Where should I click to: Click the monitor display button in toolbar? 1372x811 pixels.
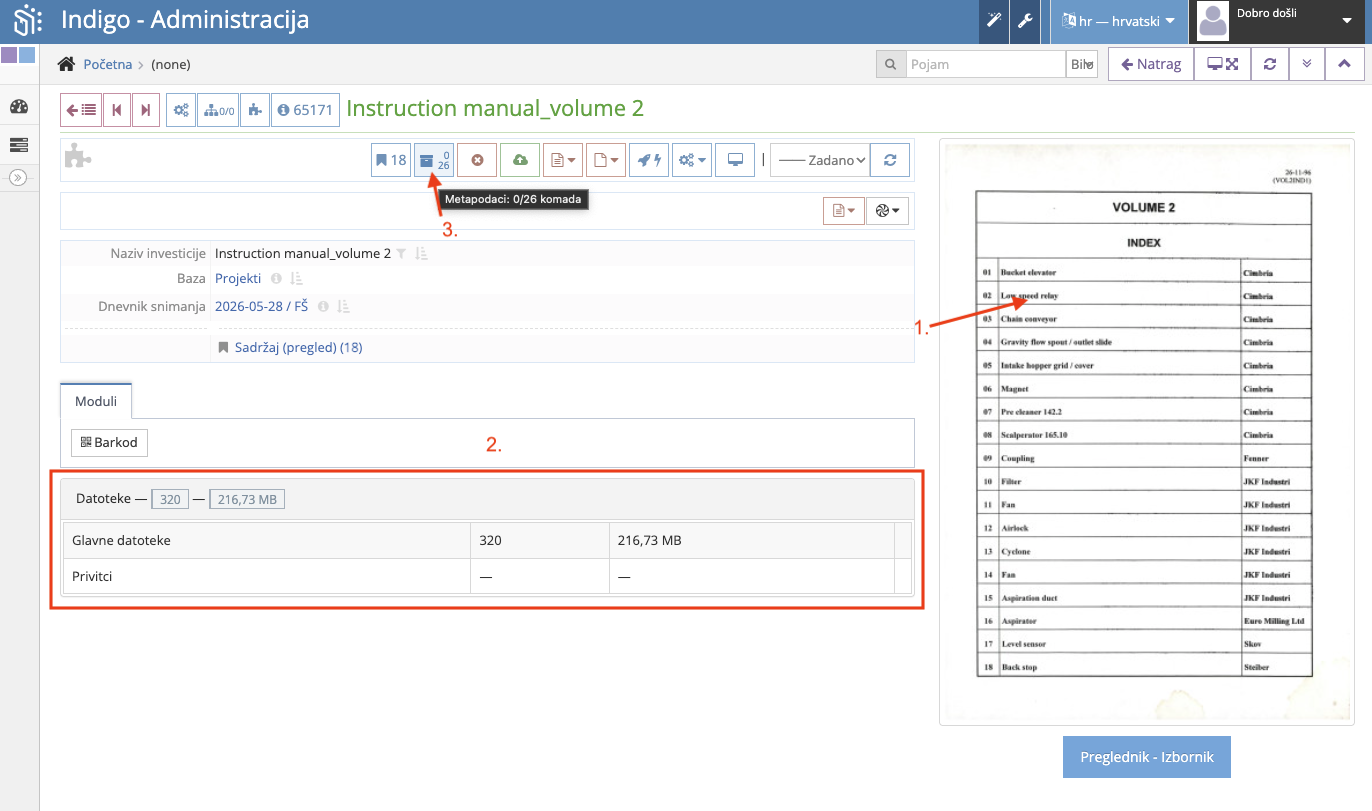735,160
